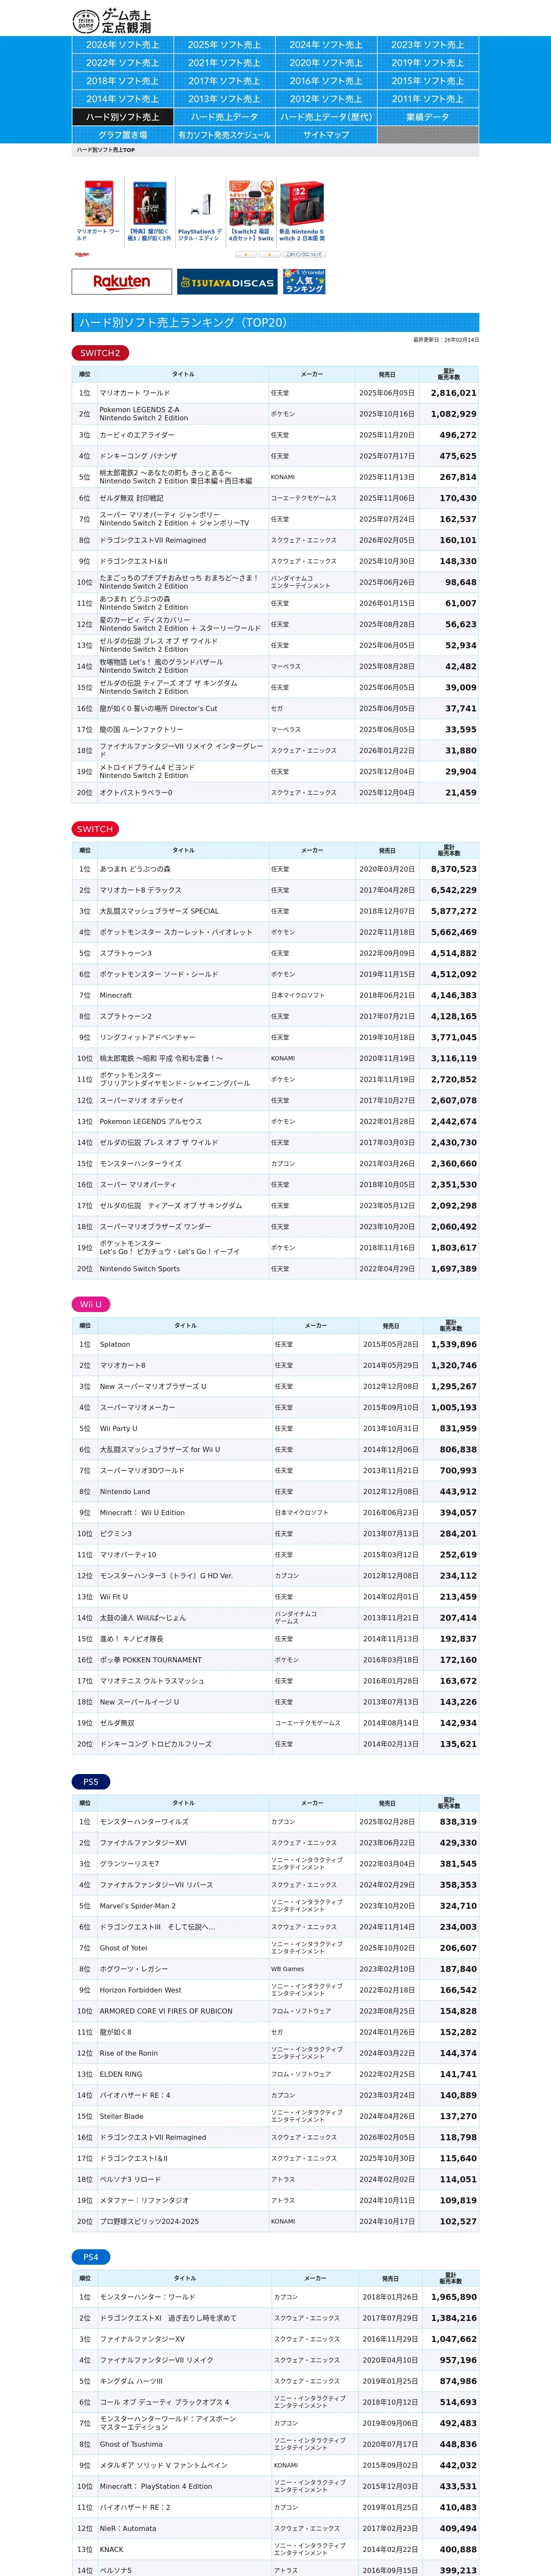Open 有力ソフト発売スケジュール menu item

[224, 135]
